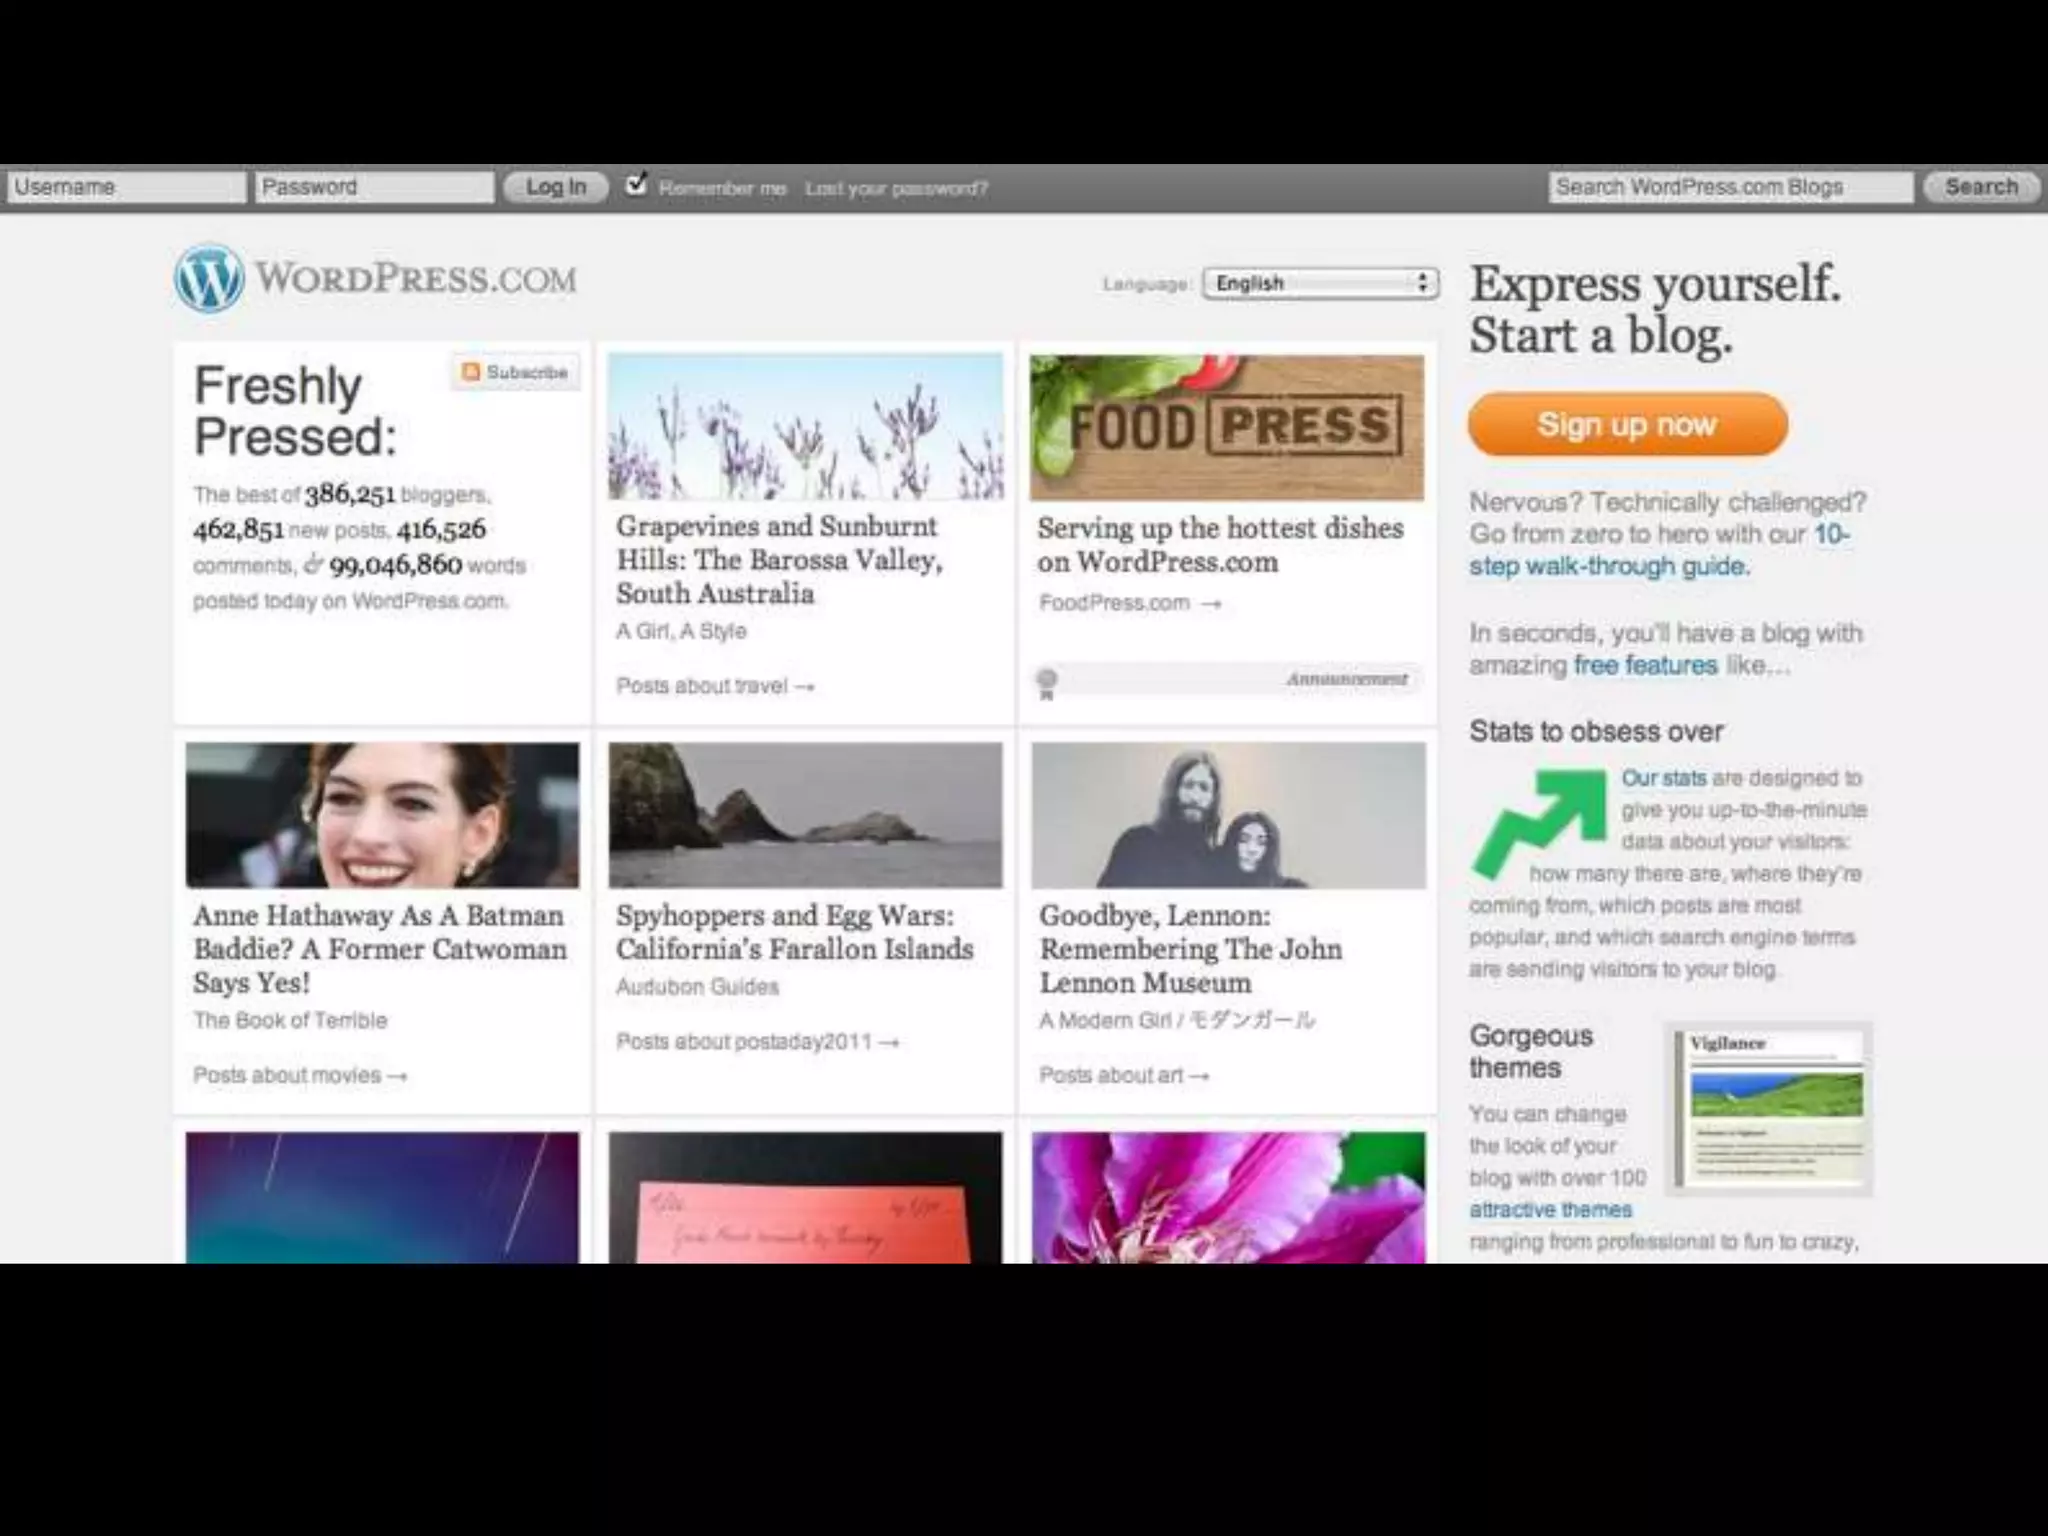Image resolution: width=2048 pixels, height=1536 pixels.
Task: Click the orange Sign up now button
Action: click(x=1627, y=424)
